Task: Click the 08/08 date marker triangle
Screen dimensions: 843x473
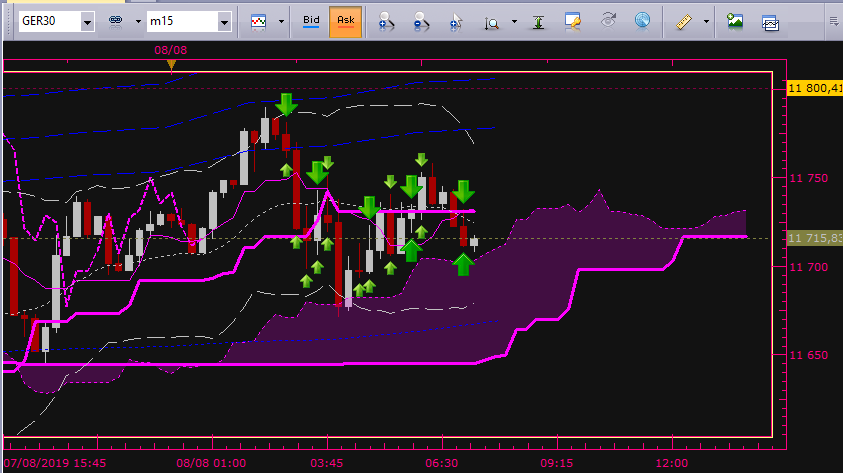Action: pyautogui.click(x=172, y=66)
